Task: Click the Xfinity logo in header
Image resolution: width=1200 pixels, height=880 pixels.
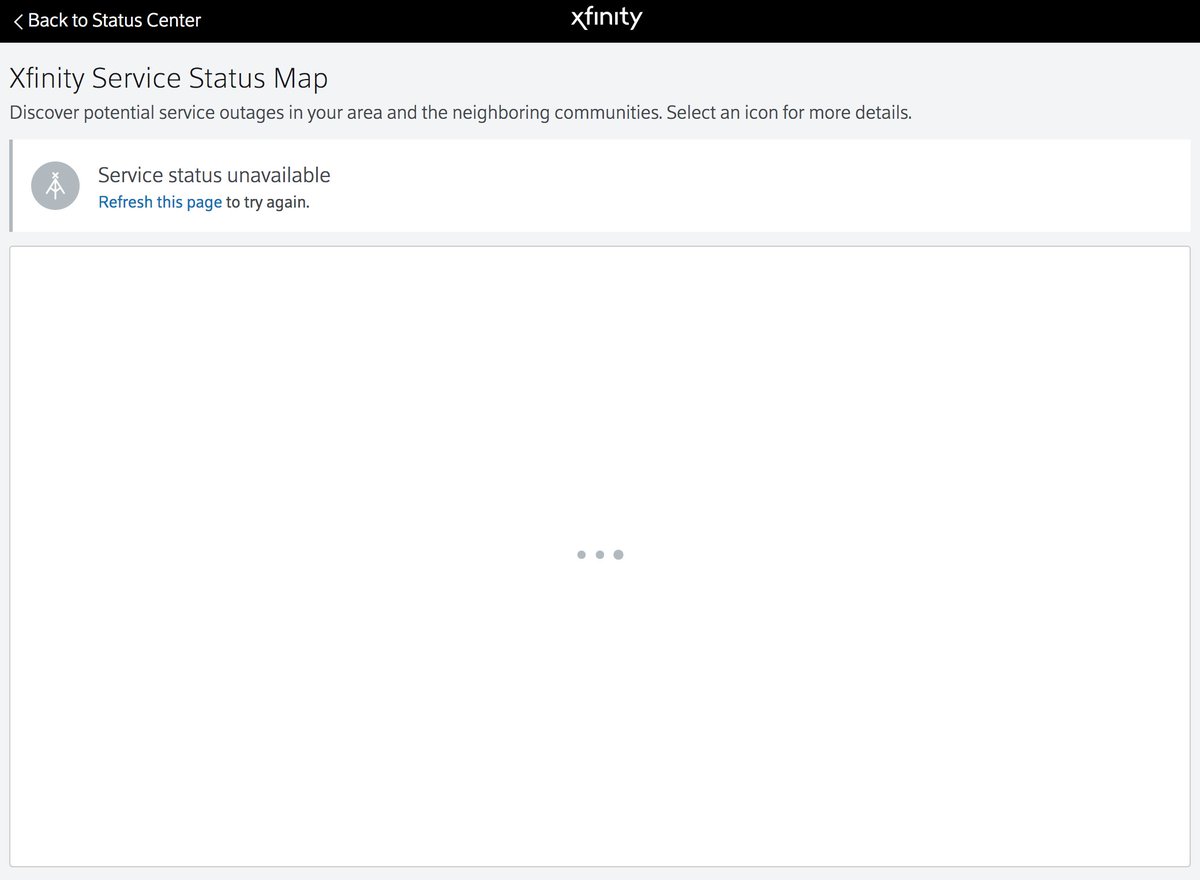Action: coord(606,18)
